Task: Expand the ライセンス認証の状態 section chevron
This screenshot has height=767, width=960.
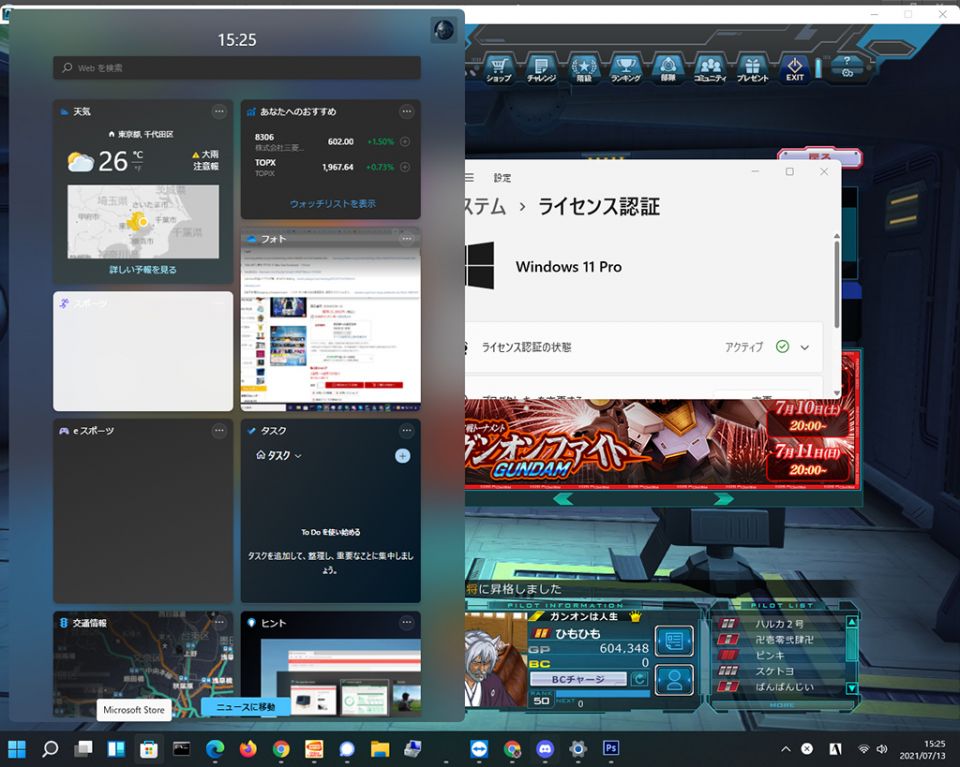Action: click(x=805, y=347)
